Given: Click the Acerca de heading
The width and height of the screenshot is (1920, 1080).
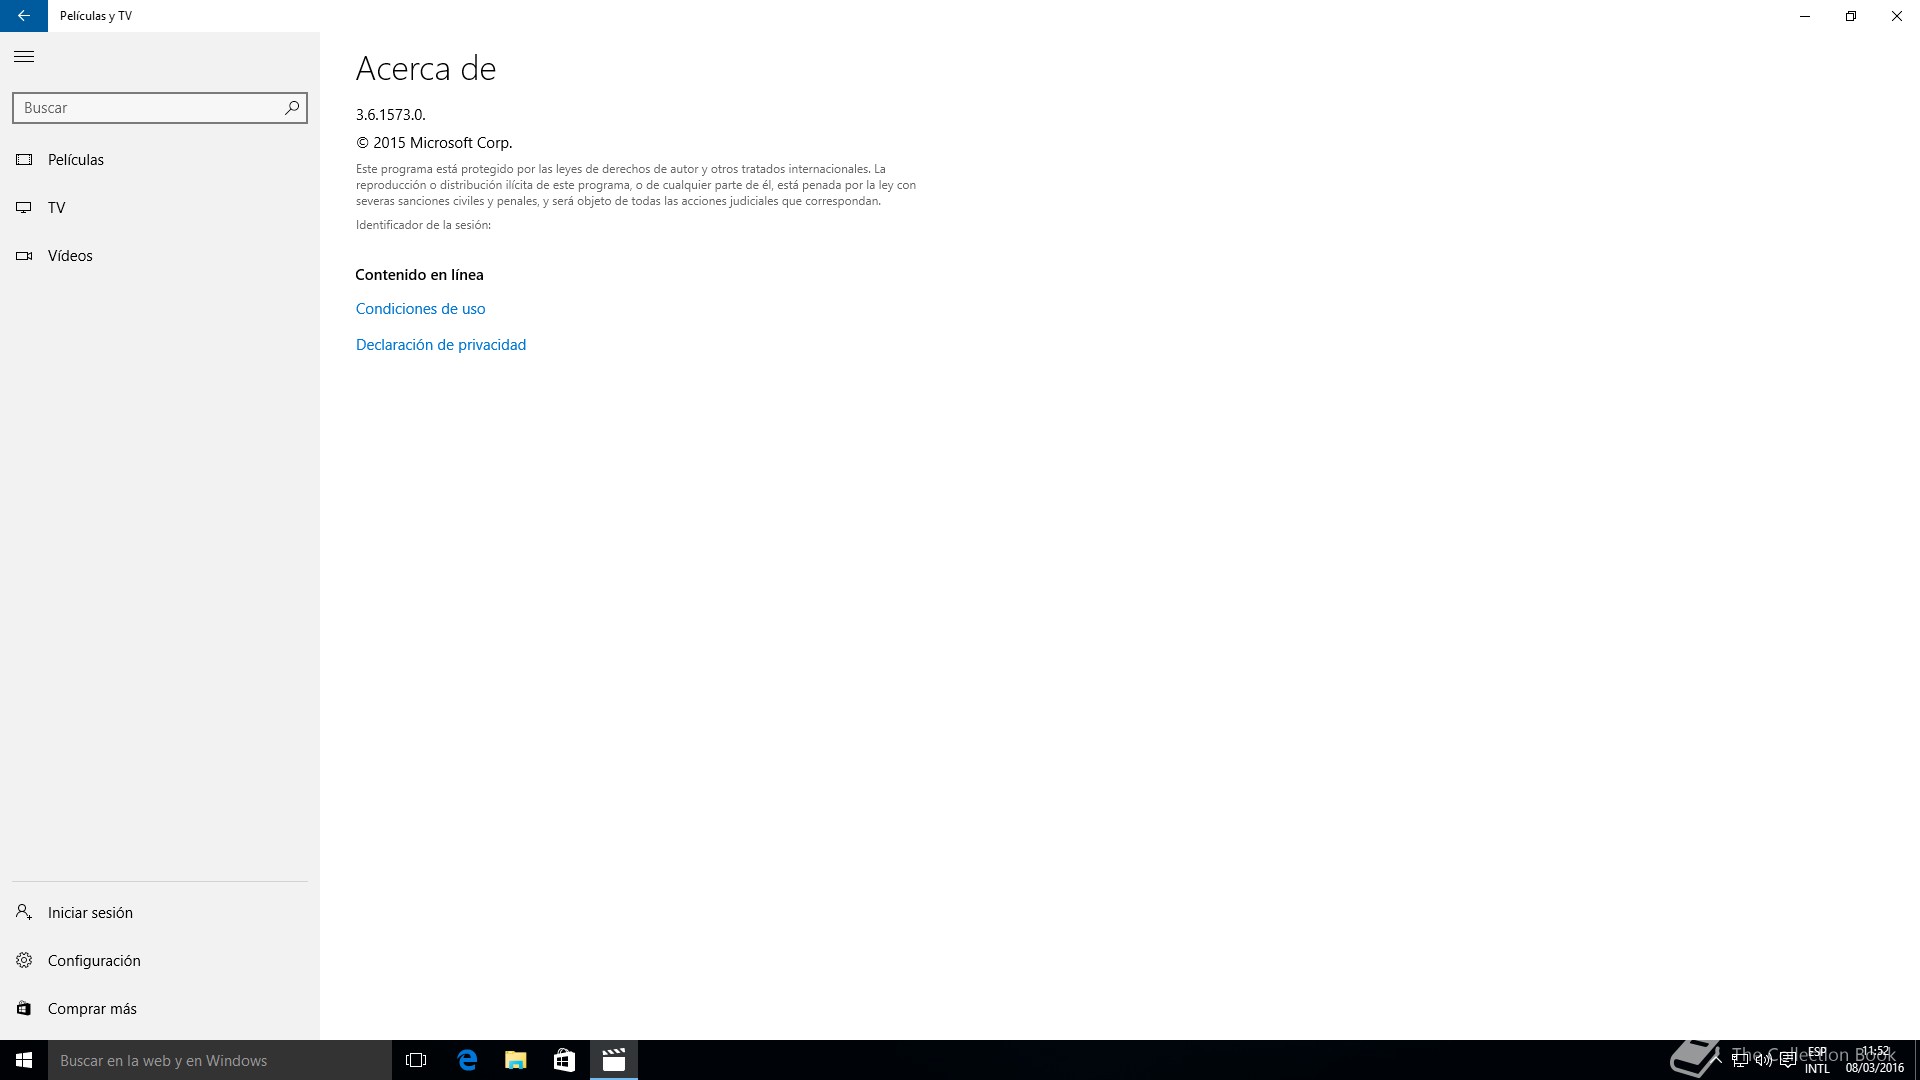Looking at the screenshot, I should 426,68.
